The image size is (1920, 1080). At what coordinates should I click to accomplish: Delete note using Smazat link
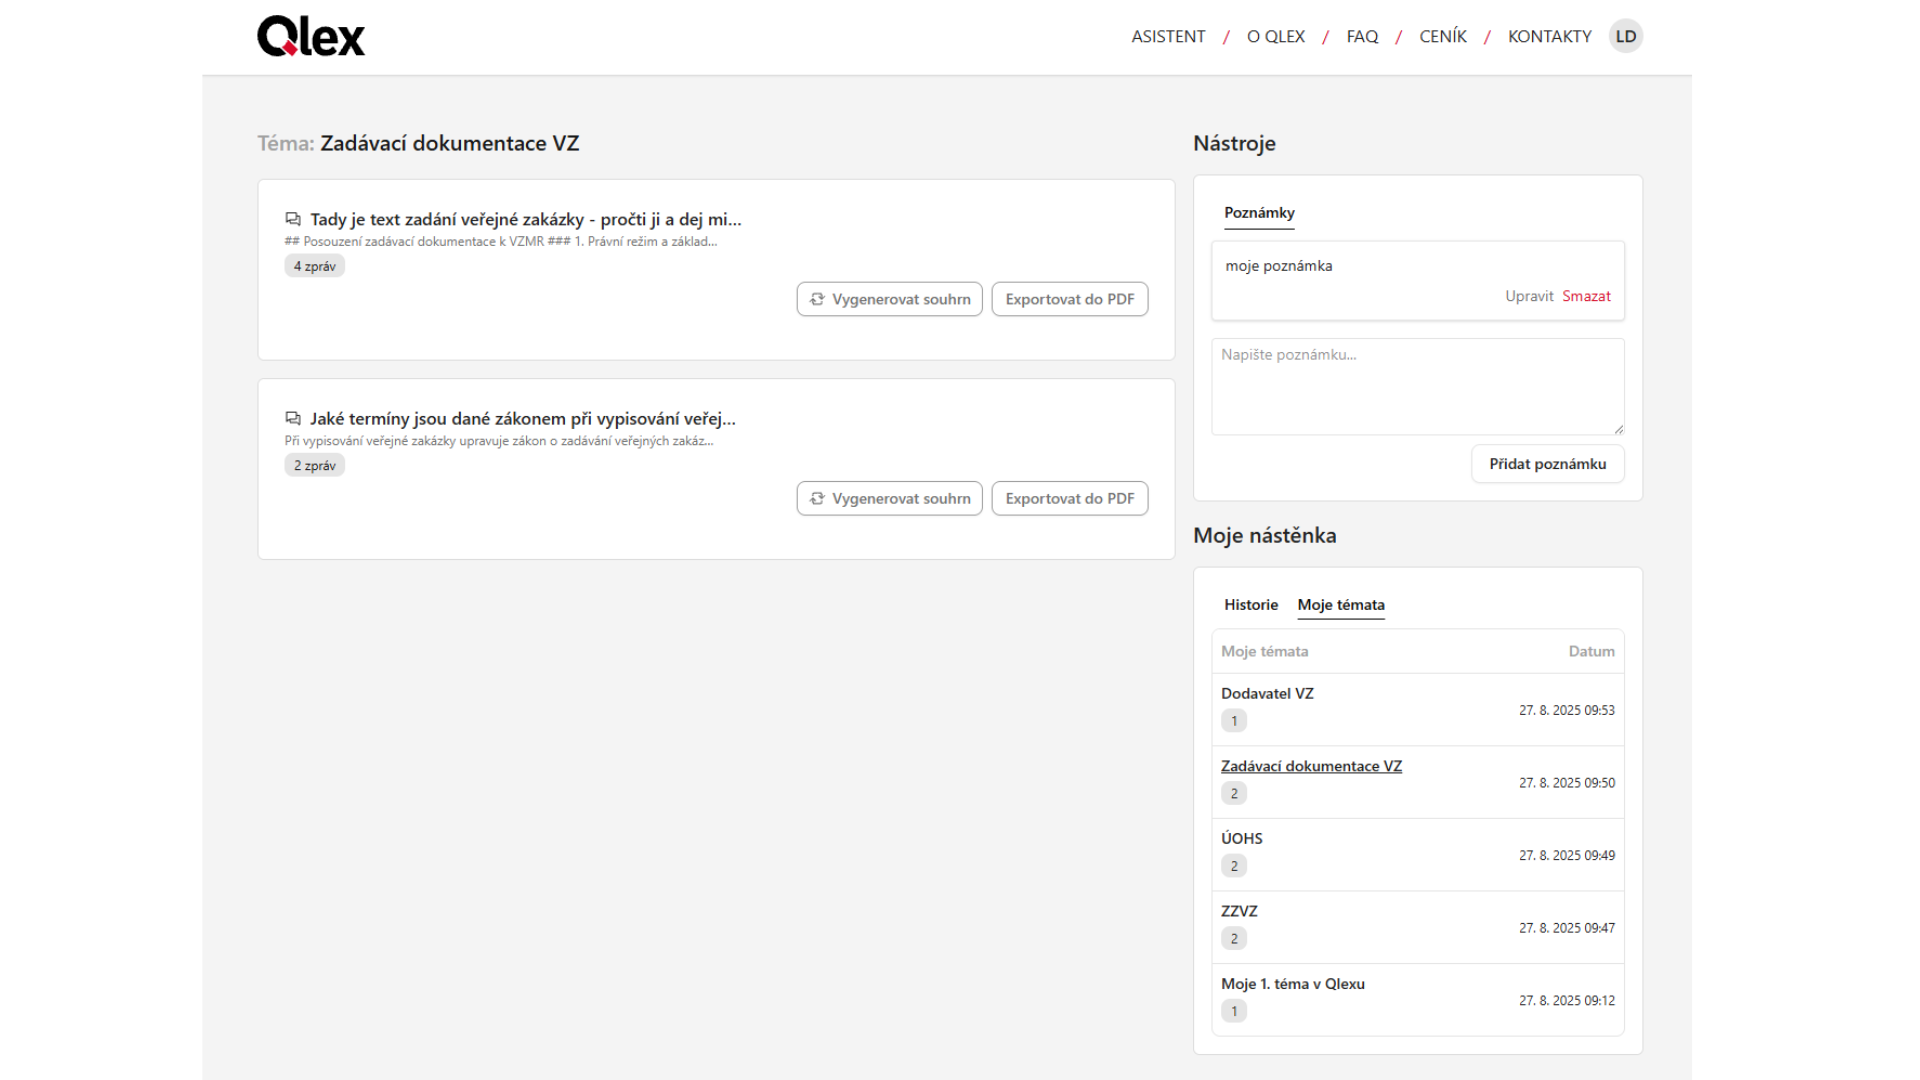point(1586,296)
